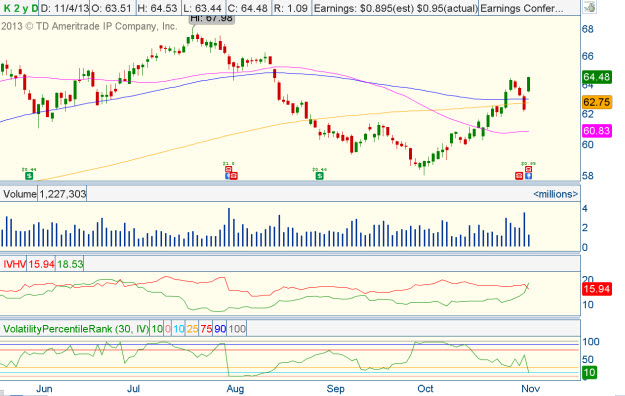Click the Volume study label
This screenshot has height=396, width=625.
click(x=20, y=194)
